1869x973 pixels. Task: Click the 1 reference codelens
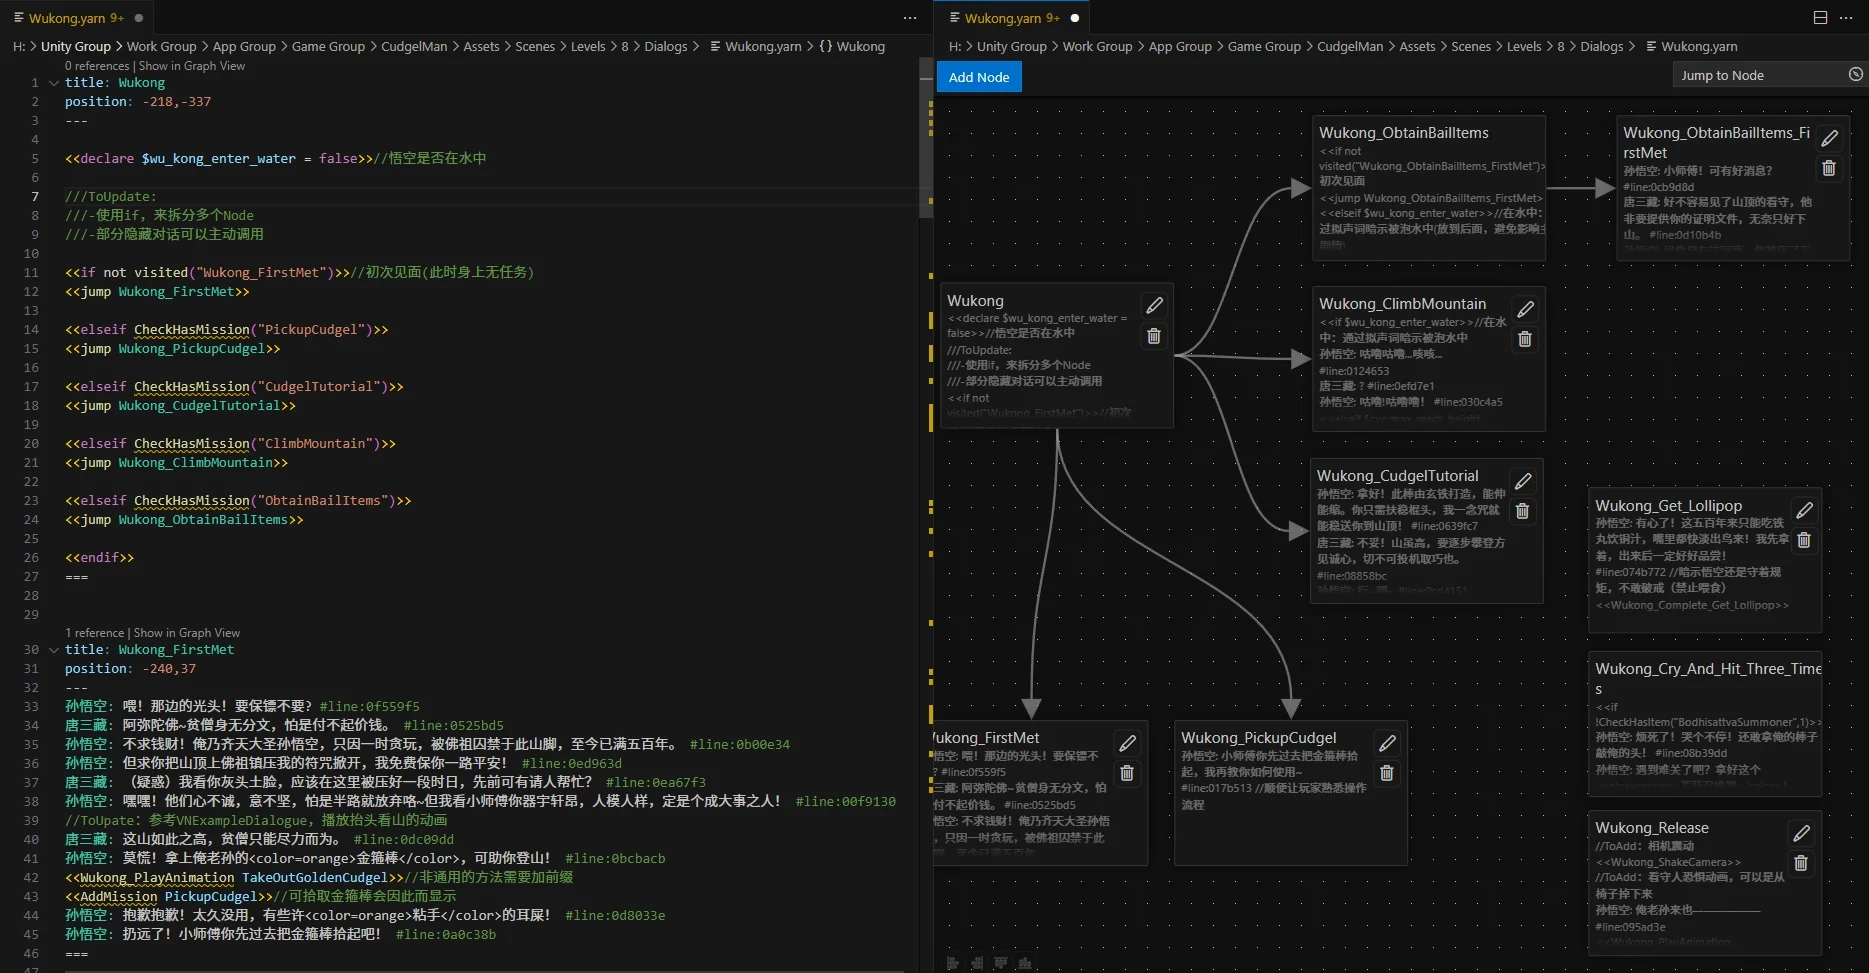pos(95,633)
